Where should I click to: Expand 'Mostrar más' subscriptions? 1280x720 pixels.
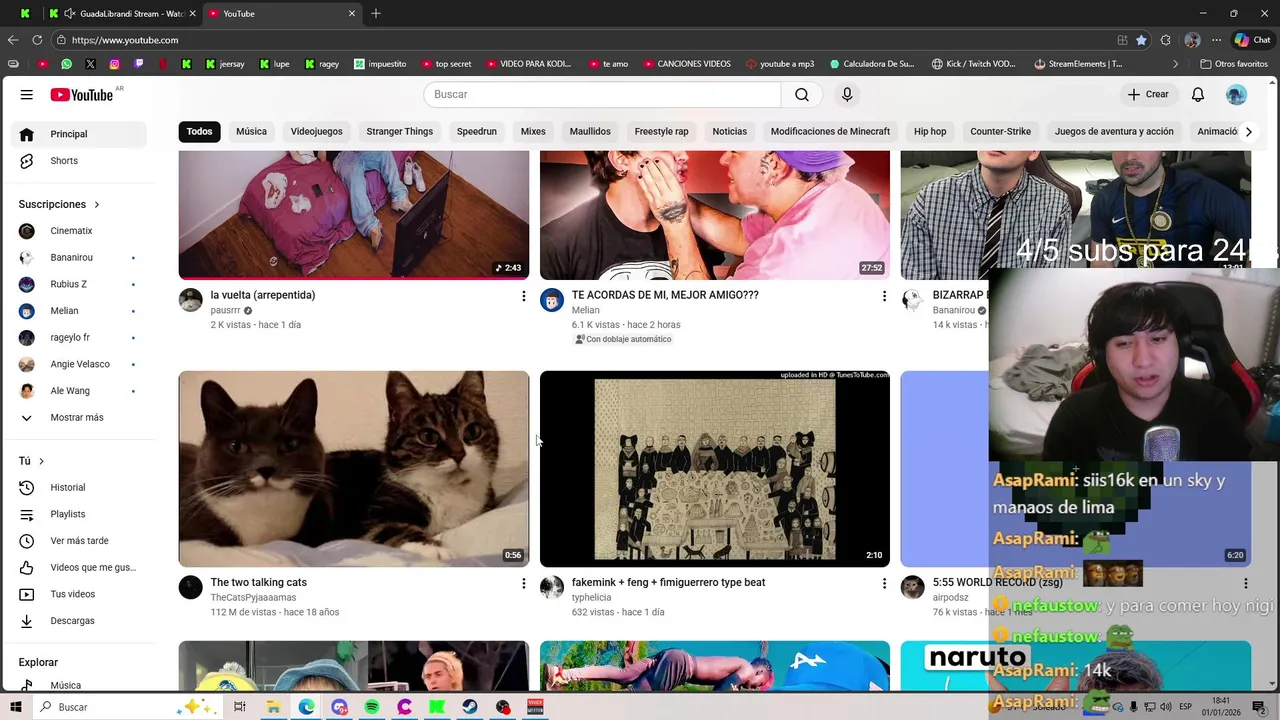[76, 418]
